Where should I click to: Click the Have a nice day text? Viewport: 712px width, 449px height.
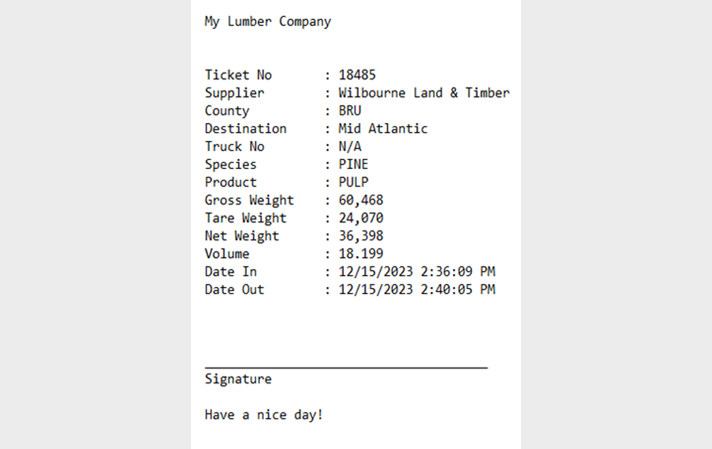(x=264, y=415)
